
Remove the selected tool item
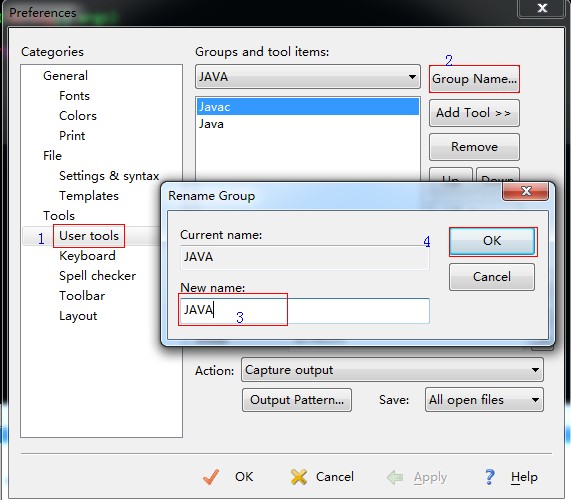pos(474,147)
